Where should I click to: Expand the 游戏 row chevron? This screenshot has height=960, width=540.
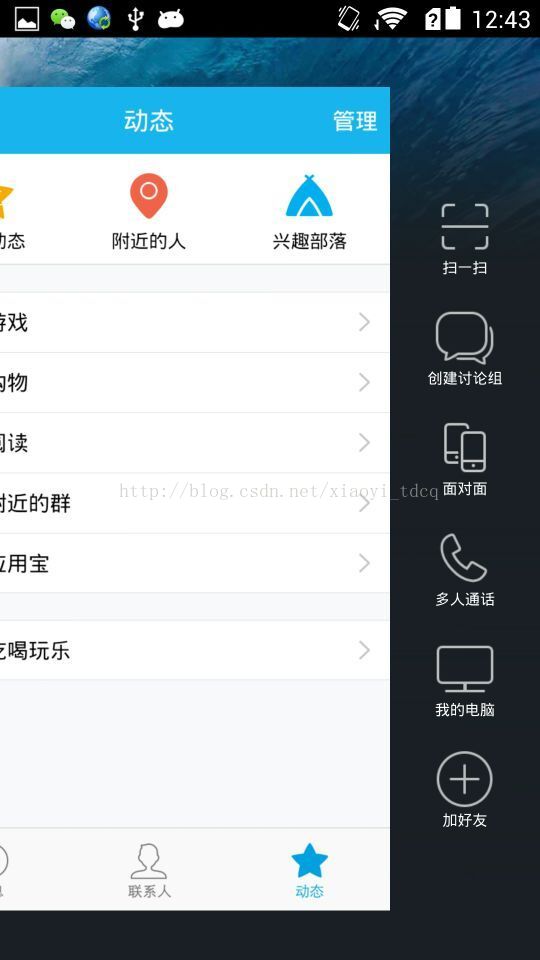tap(364, 322)
